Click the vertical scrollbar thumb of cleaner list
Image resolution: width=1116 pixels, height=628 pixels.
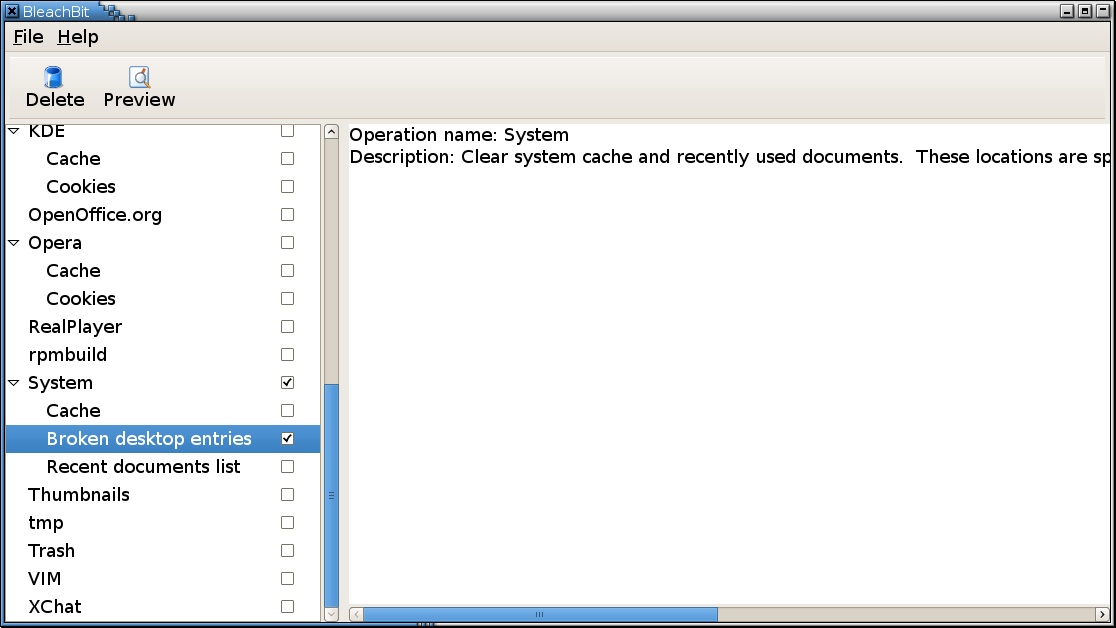[331, 494]
